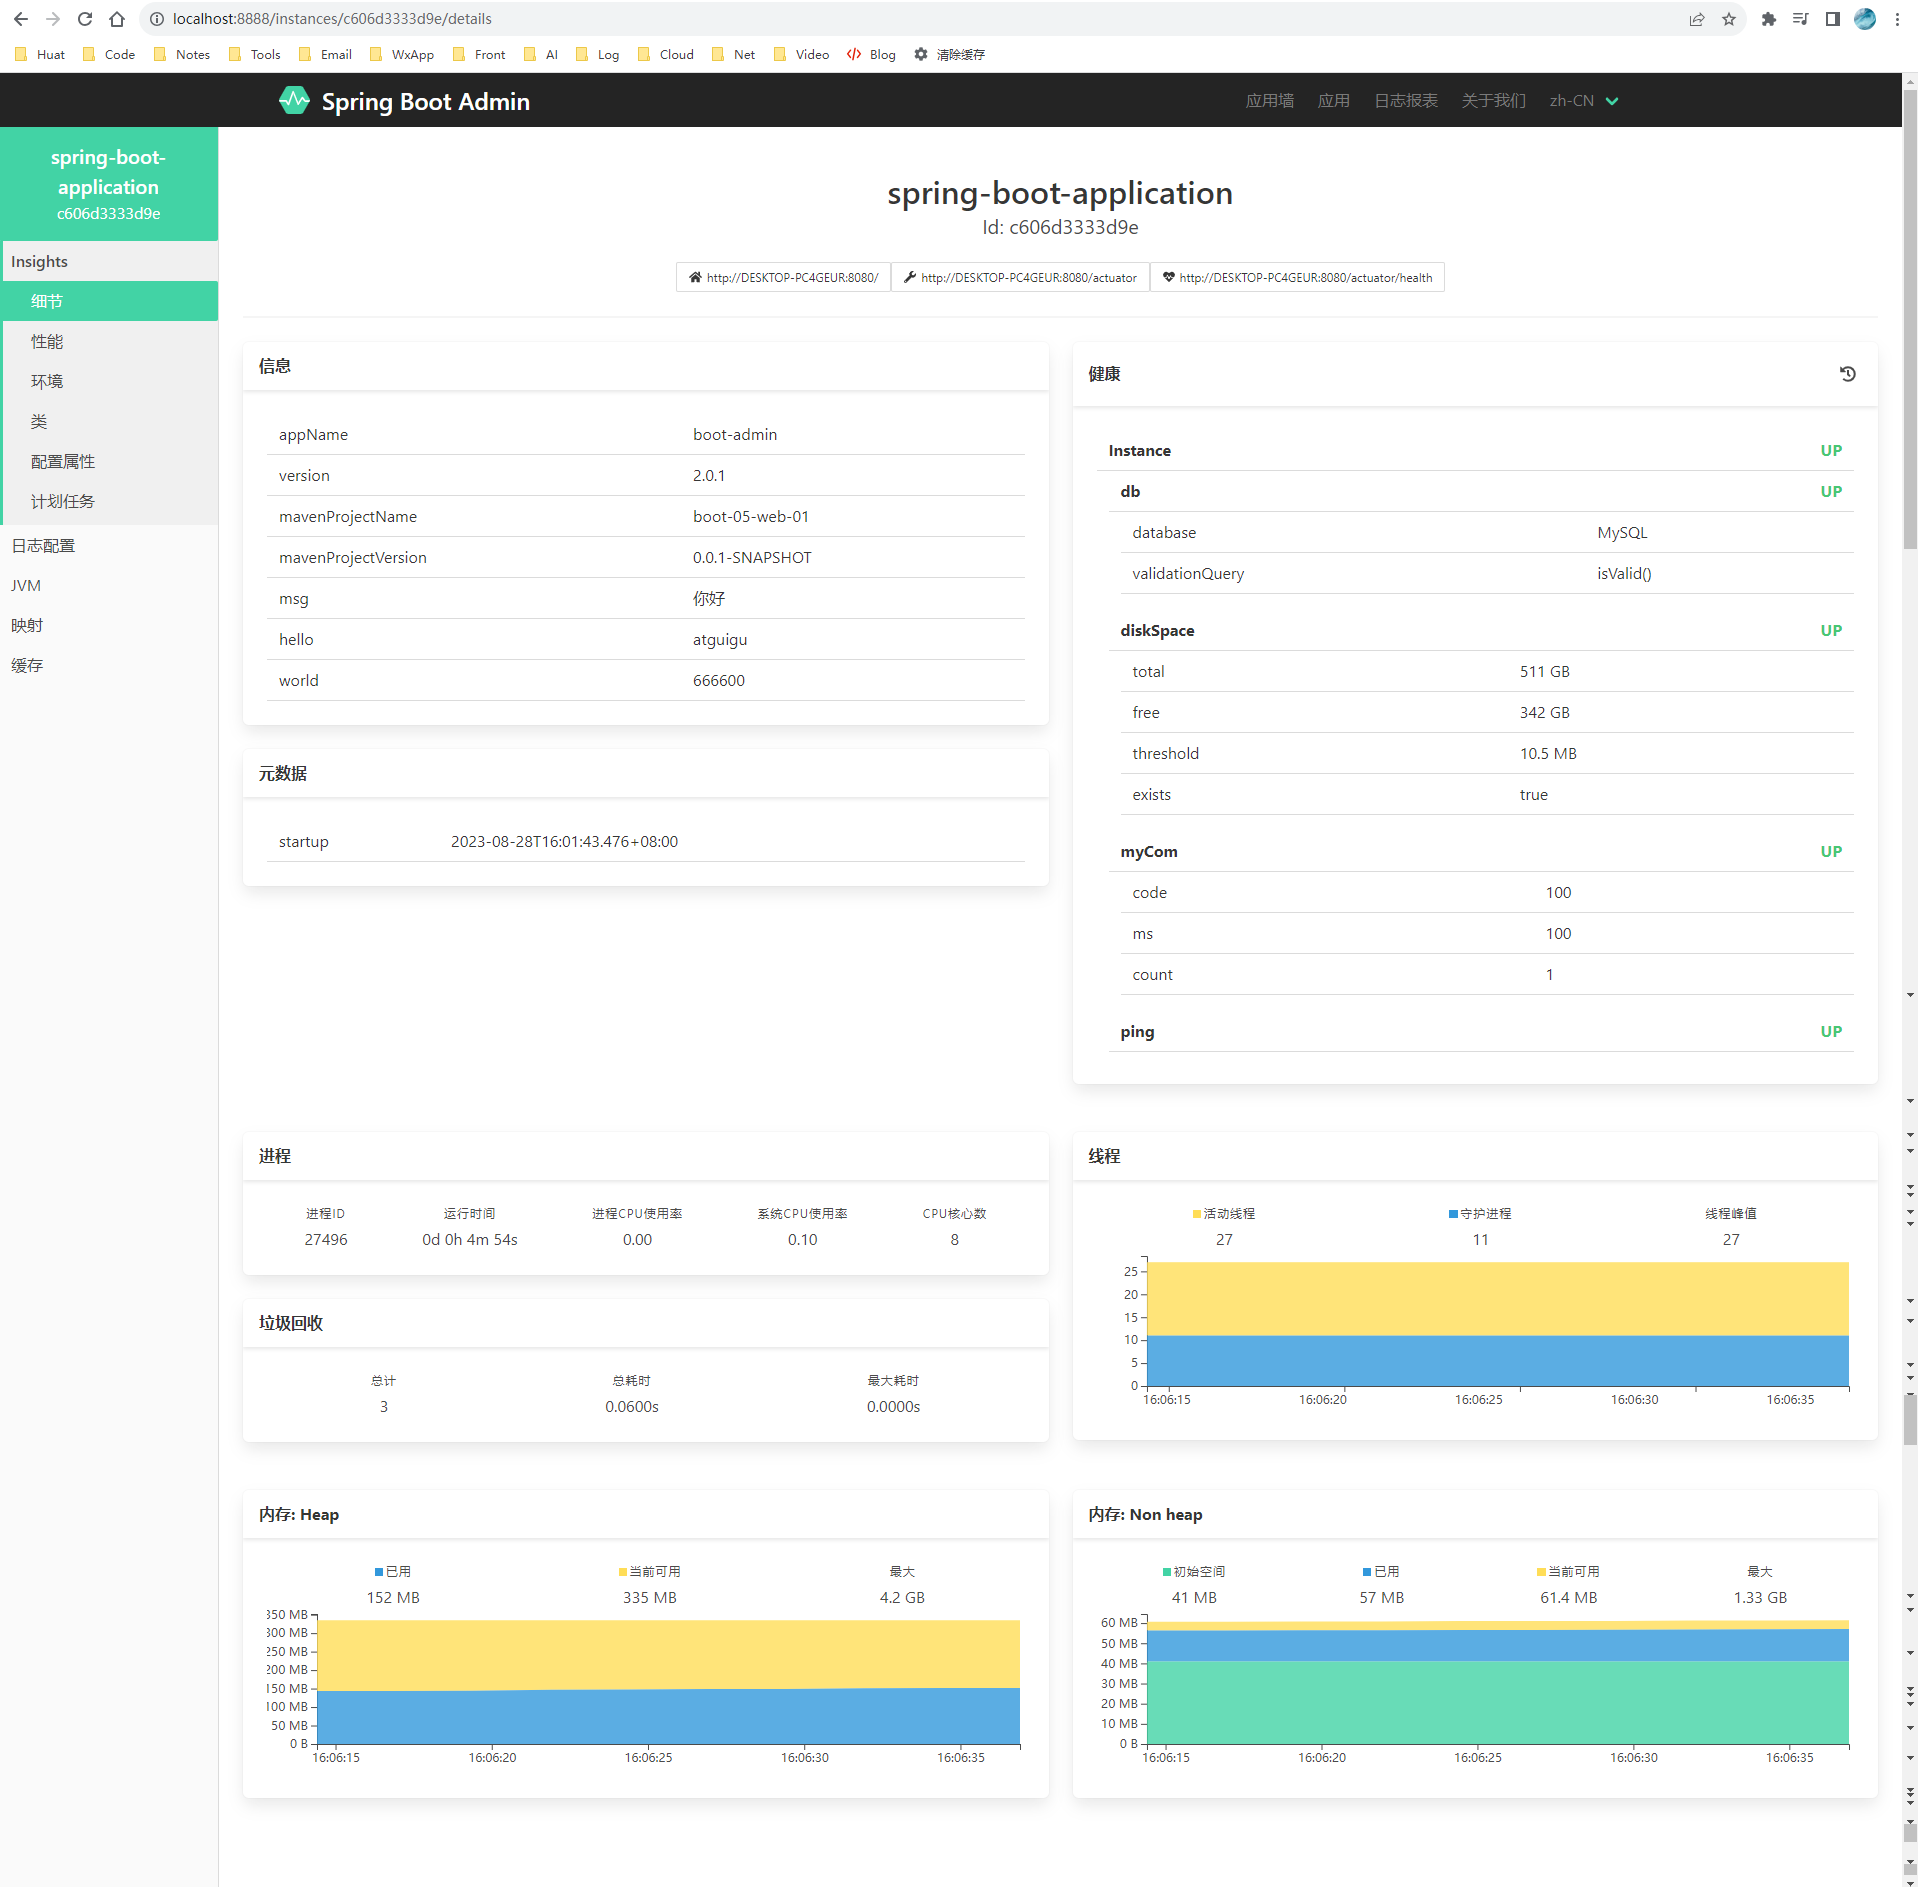Image resolution: width=1918 pixels, height=1887 pixels.
Task: Expand the JVM sidebar section
Action: pyautogui.click(x=26, y=585)
